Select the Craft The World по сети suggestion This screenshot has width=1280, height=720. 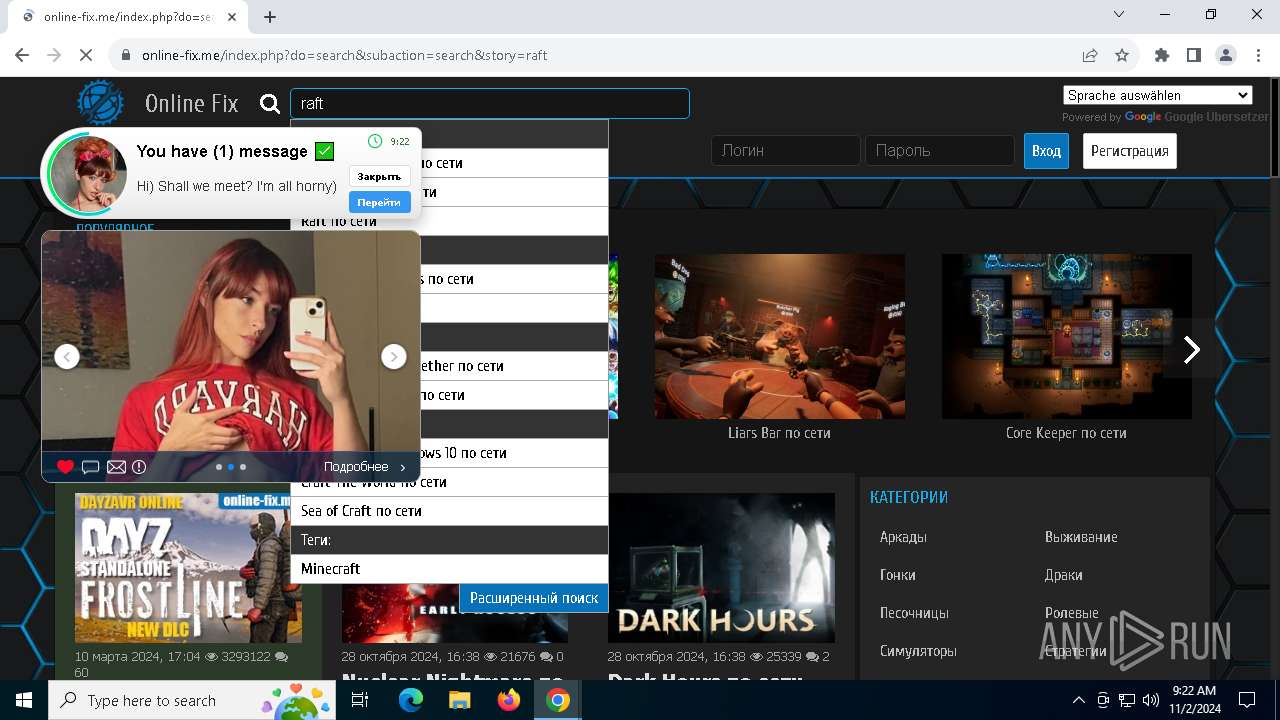[449, 482]
